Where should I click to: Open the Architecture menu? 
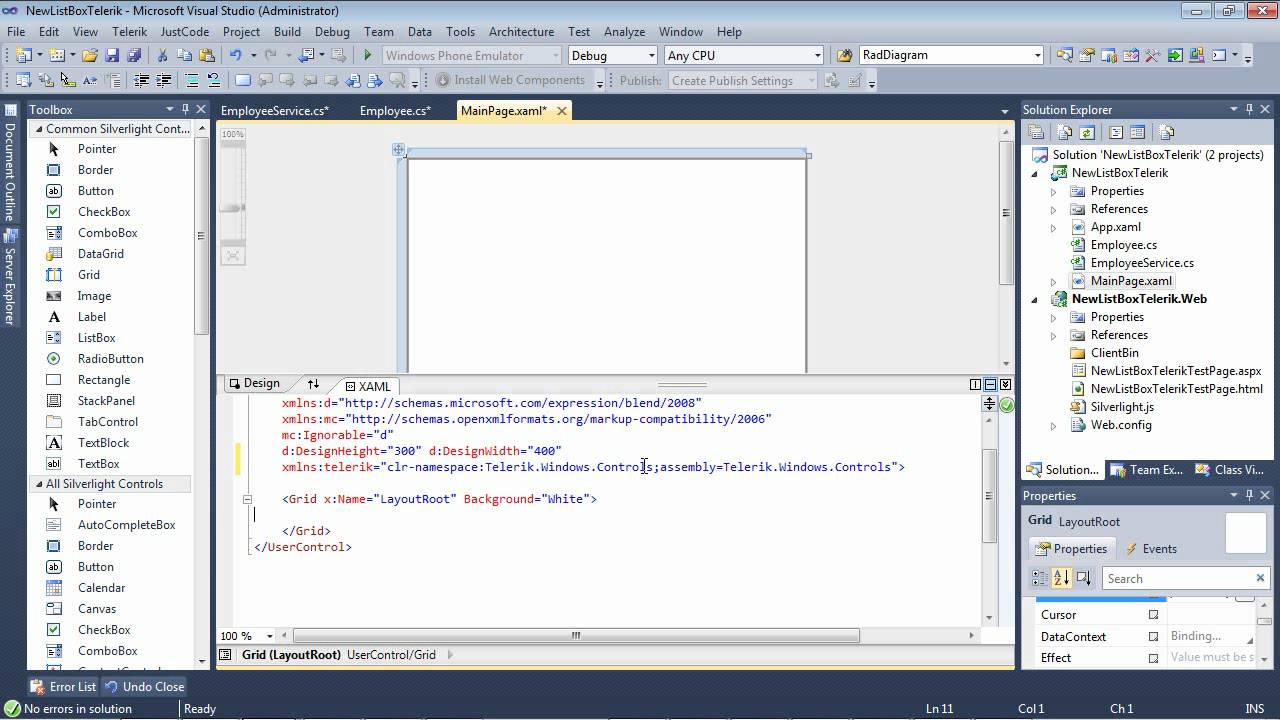coord(521,32)
